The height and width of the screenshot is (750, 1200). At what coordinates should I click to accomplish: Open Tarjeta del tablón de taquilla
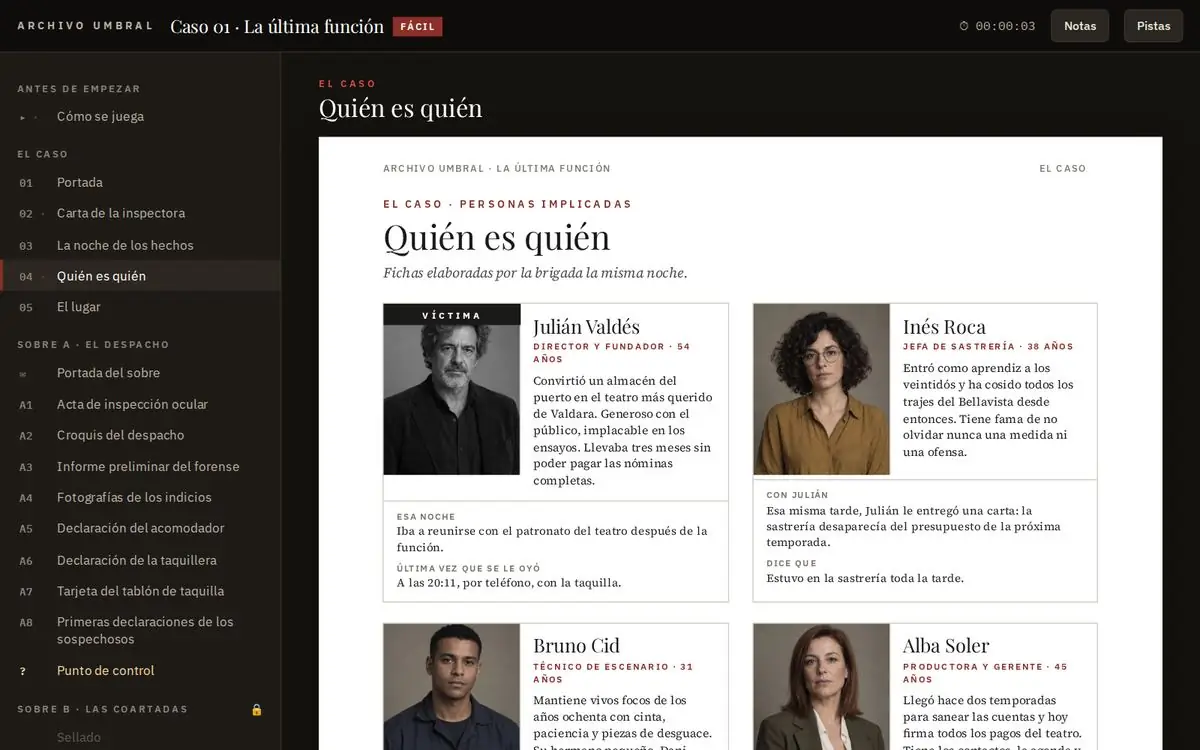(140, 591)
